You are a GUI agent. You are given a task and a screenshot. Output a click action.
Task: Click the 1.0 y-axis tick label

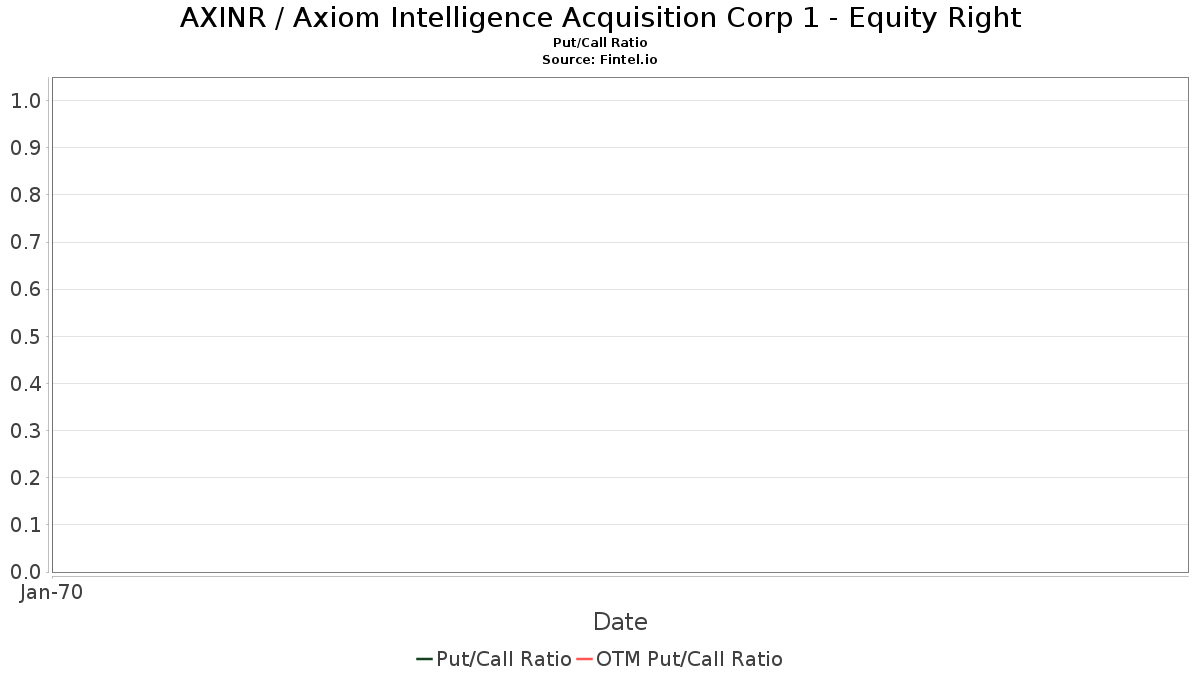[25, 100]
